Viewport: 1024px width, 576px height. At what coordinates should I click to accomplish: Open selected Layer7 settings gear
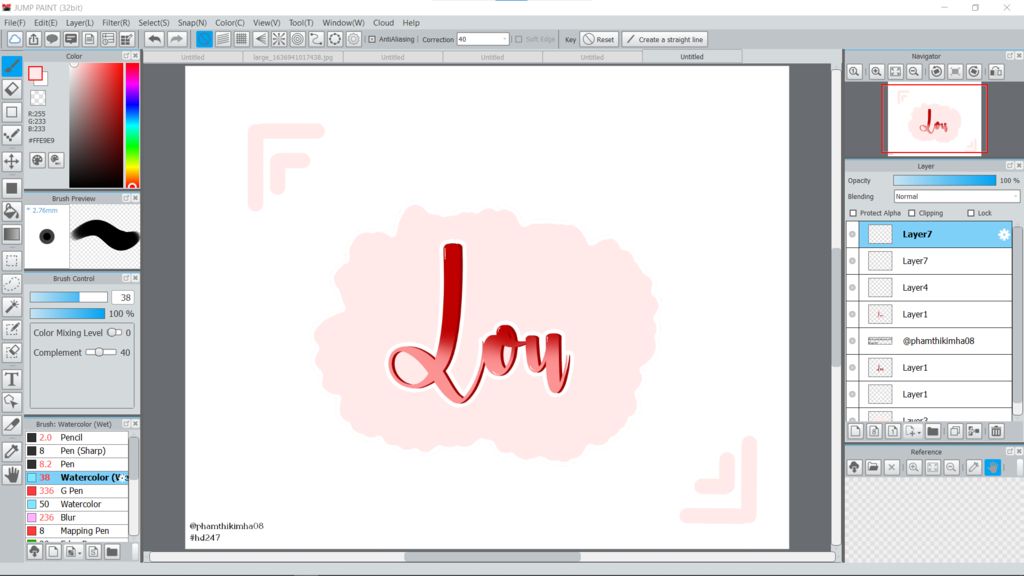[x=1004, y=234]
